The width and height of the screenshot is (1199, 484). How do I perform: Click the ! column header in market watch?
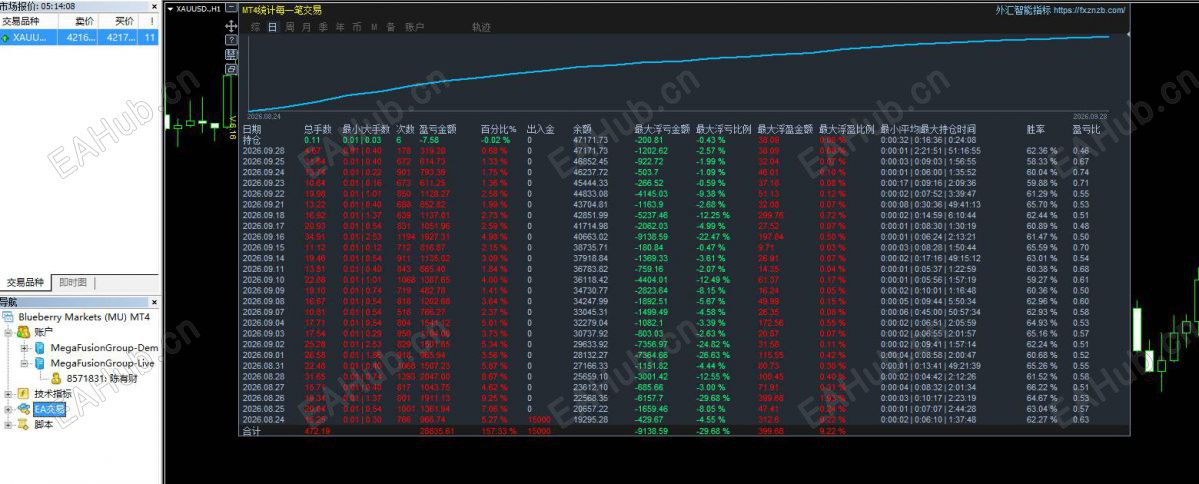point(150,21)
